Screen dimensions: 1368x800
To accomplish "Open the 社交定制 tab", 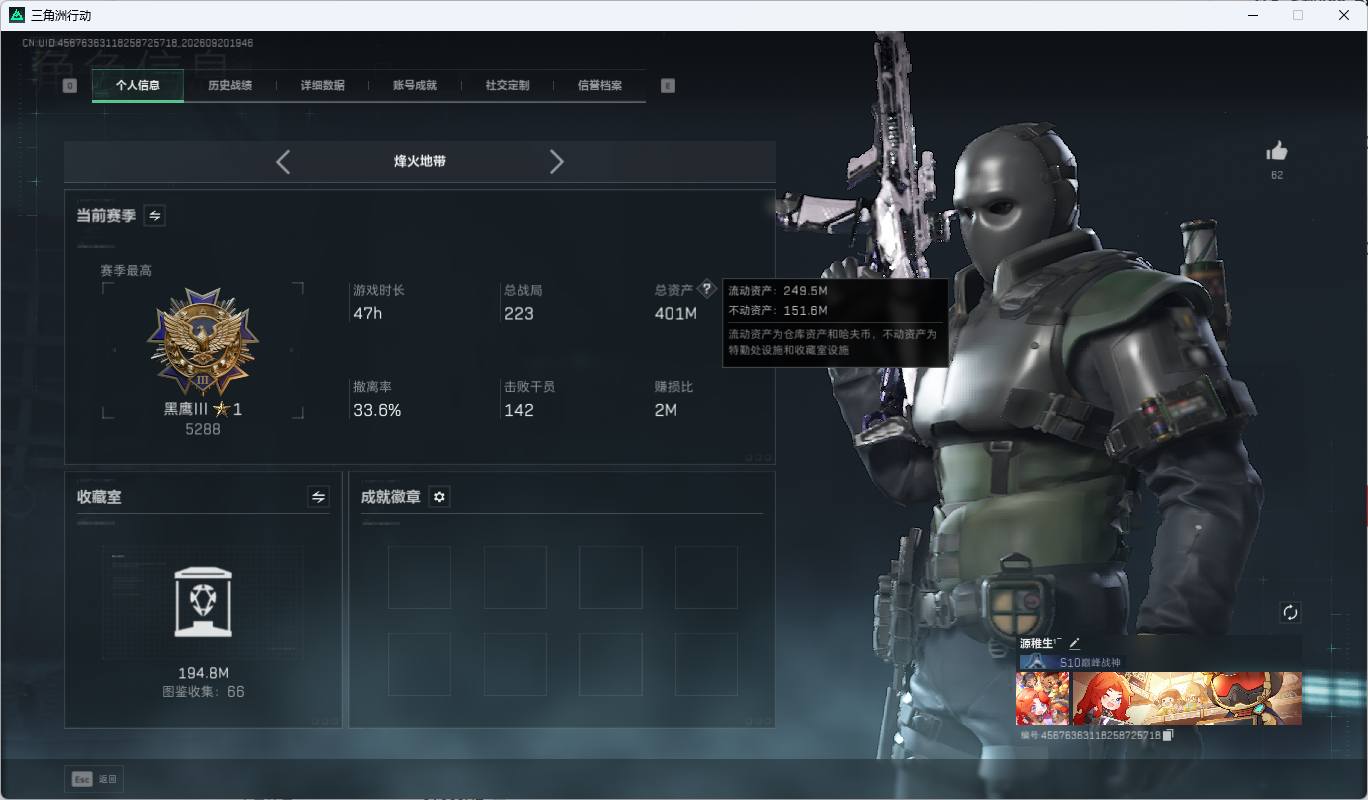I will [507, 86].
